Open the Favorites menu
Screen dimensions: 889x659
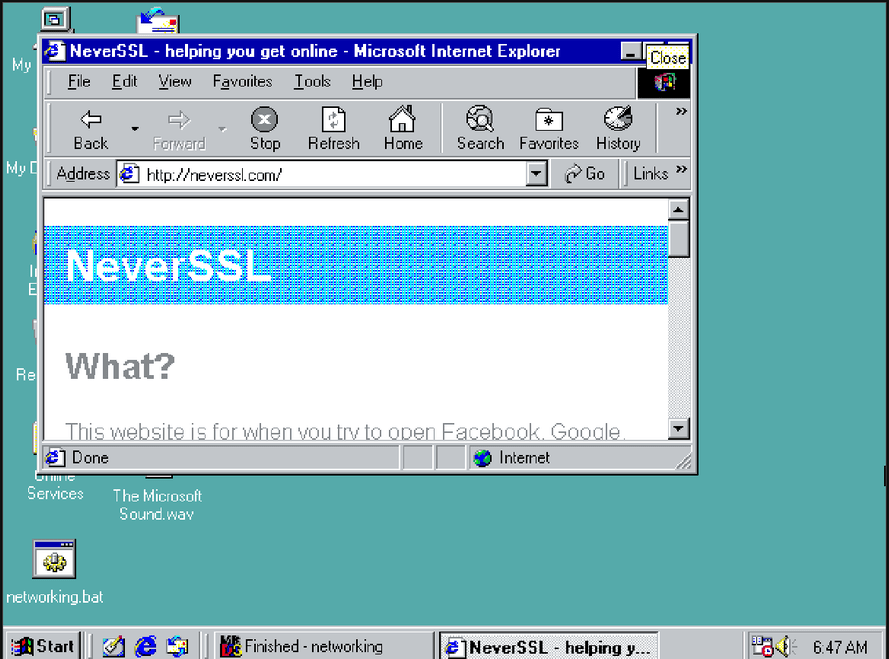(x=242, y=82)
